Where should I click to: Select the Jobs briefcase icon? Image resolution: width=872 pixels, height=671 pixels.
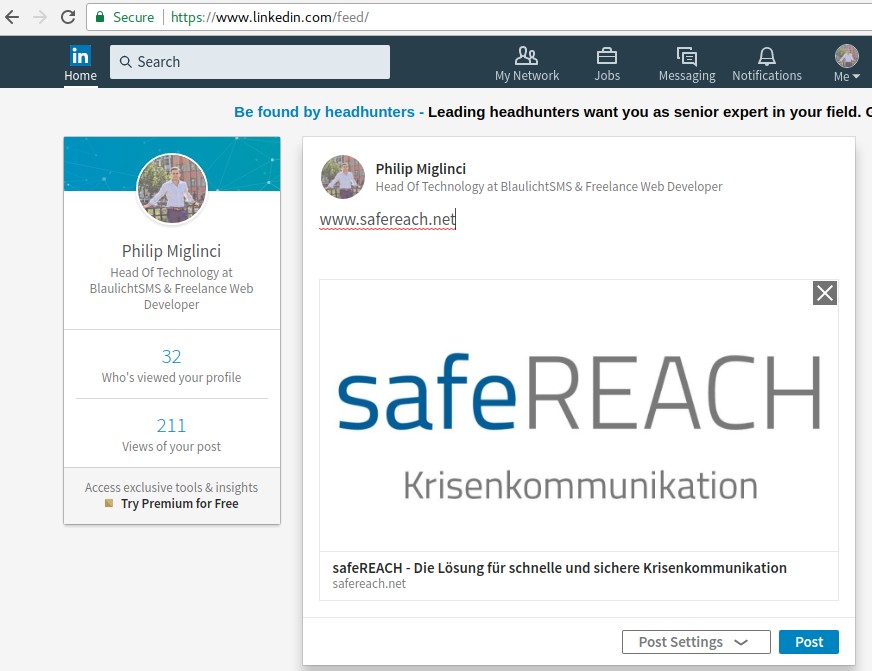607,56
